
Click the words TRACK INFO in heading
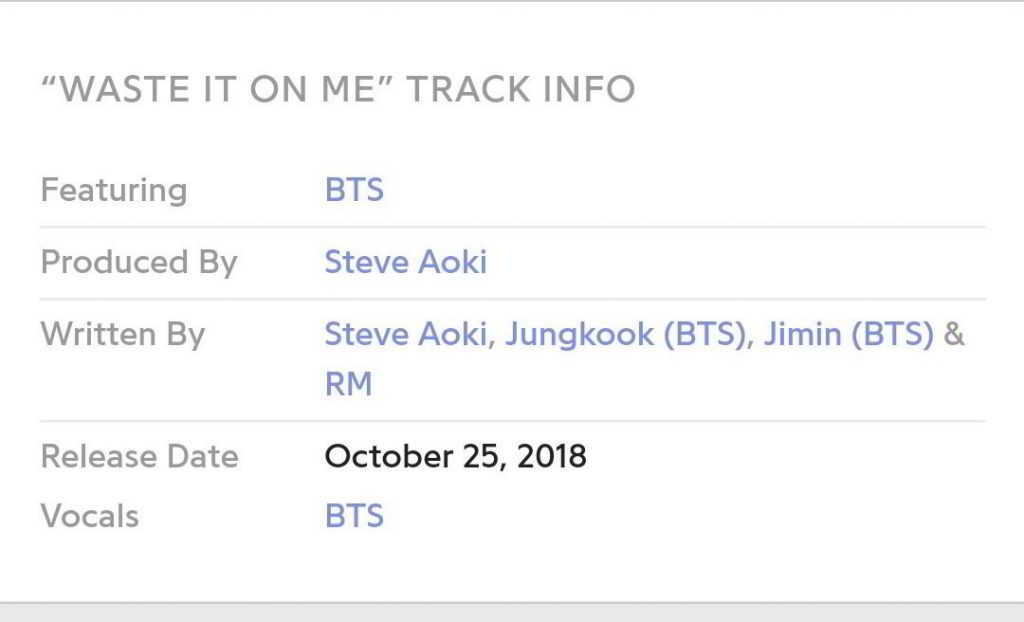click(520, 89)
